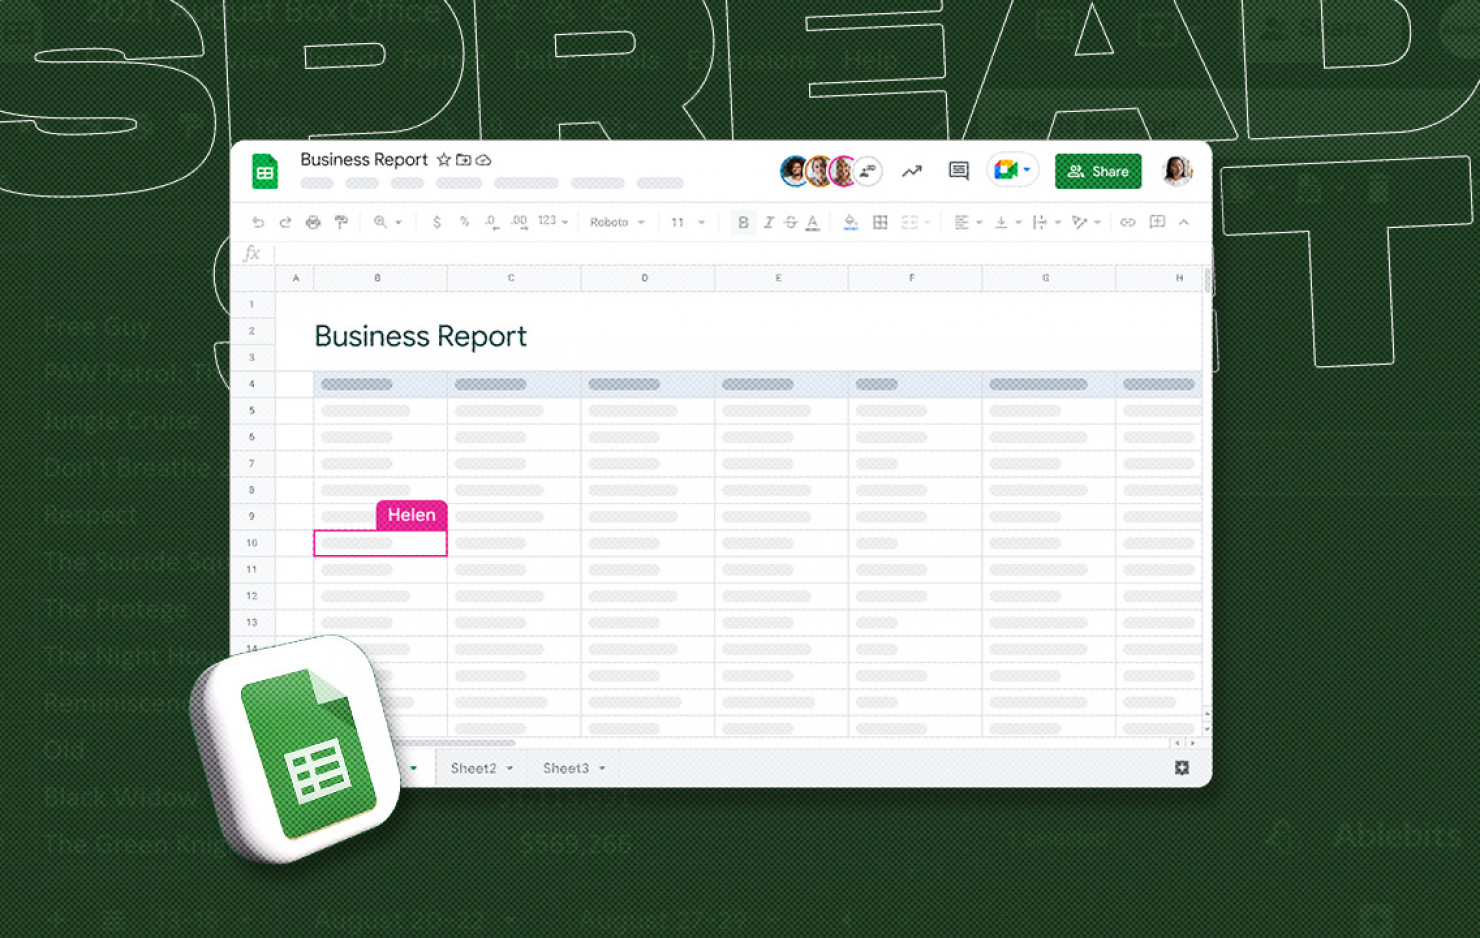1480x938 pixels.
Task: Open the Roboto font dropdown
Action: coord(617,222)
